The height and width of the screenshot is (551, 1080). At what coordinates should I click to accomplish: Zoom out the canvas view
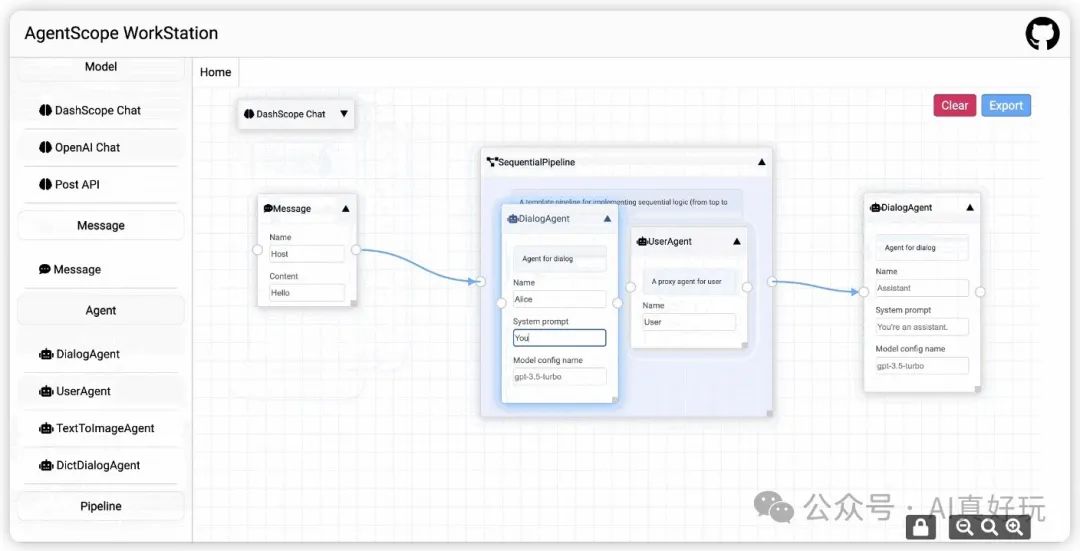(x=965, y=528)
